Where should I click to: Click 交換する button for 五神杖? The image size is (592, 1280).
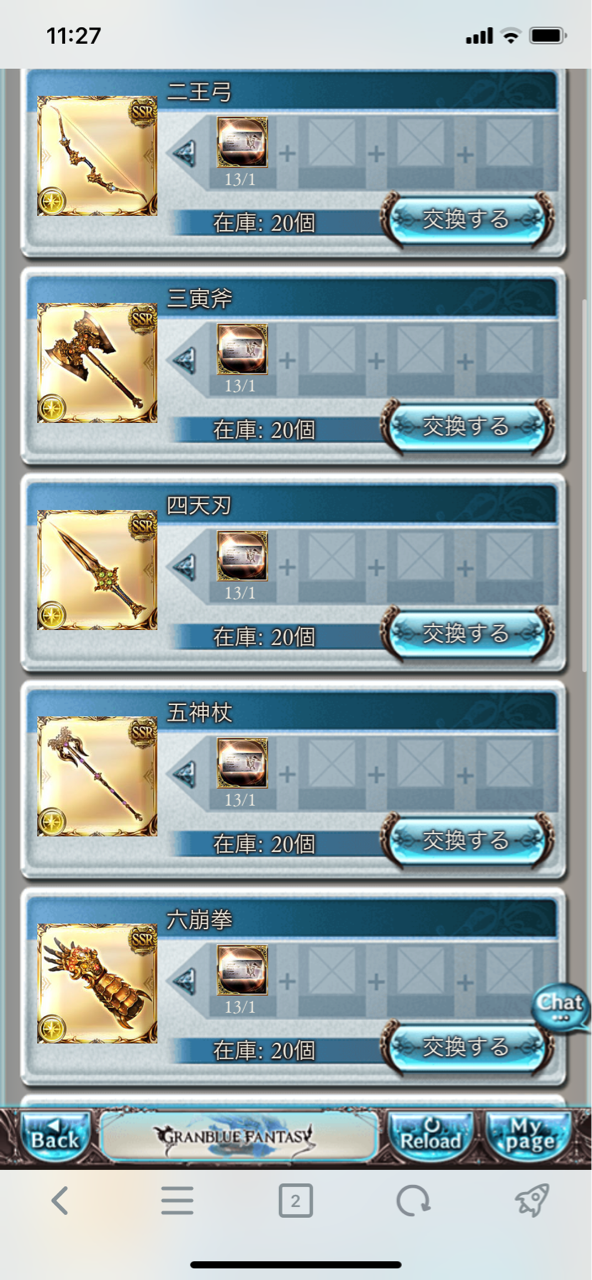point(466,841)
